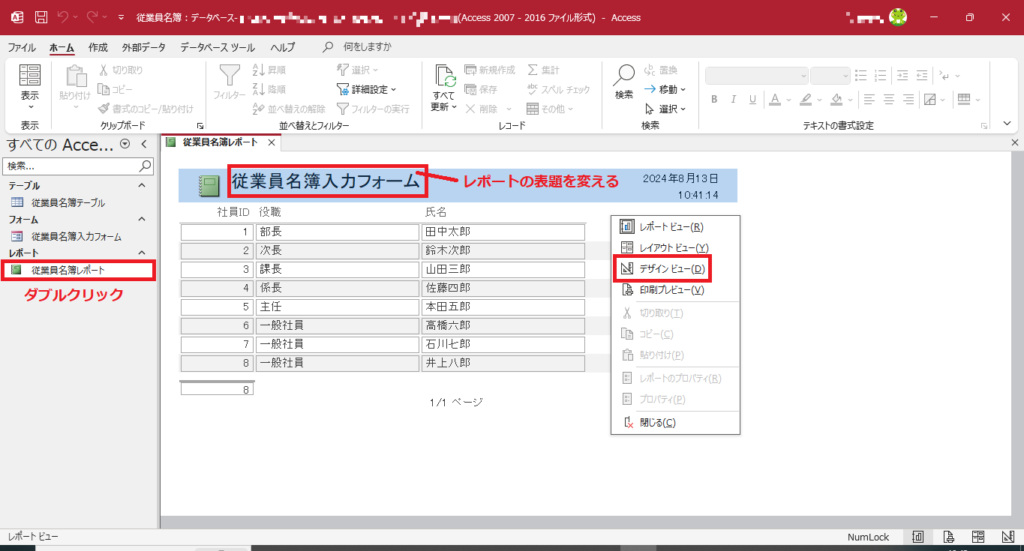Switch to the 作成 tab
1024x551 pixels.
point(98,47)
